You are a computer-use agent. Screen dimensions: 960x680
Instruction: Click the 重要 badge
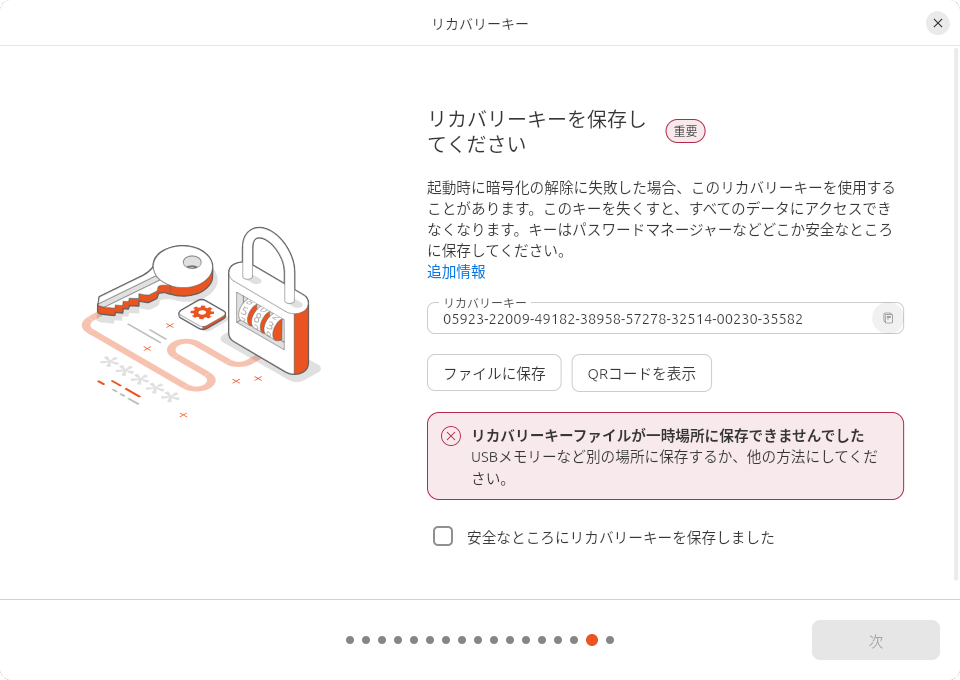(x=685, y=131)
